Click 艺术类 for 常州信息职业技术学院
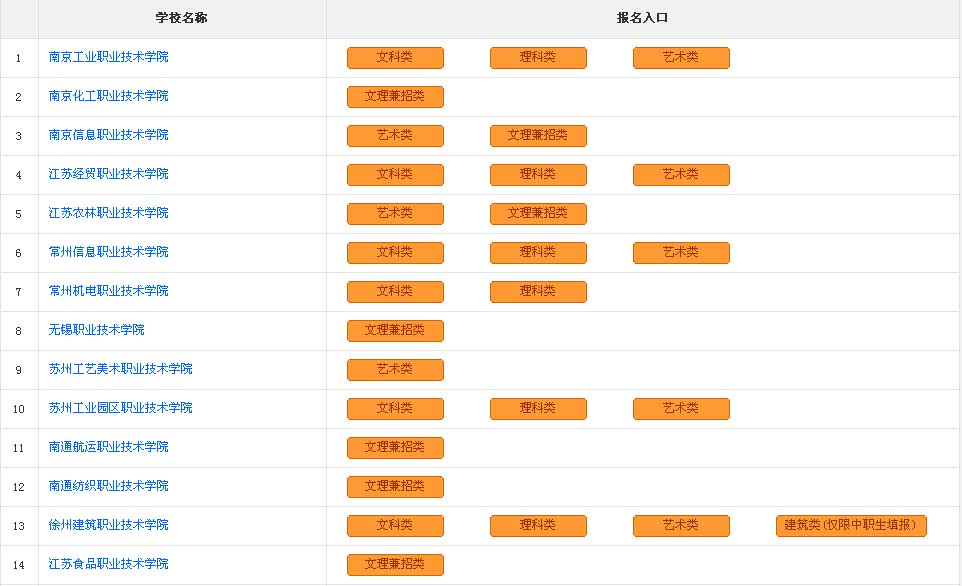 tap(681, 253)
